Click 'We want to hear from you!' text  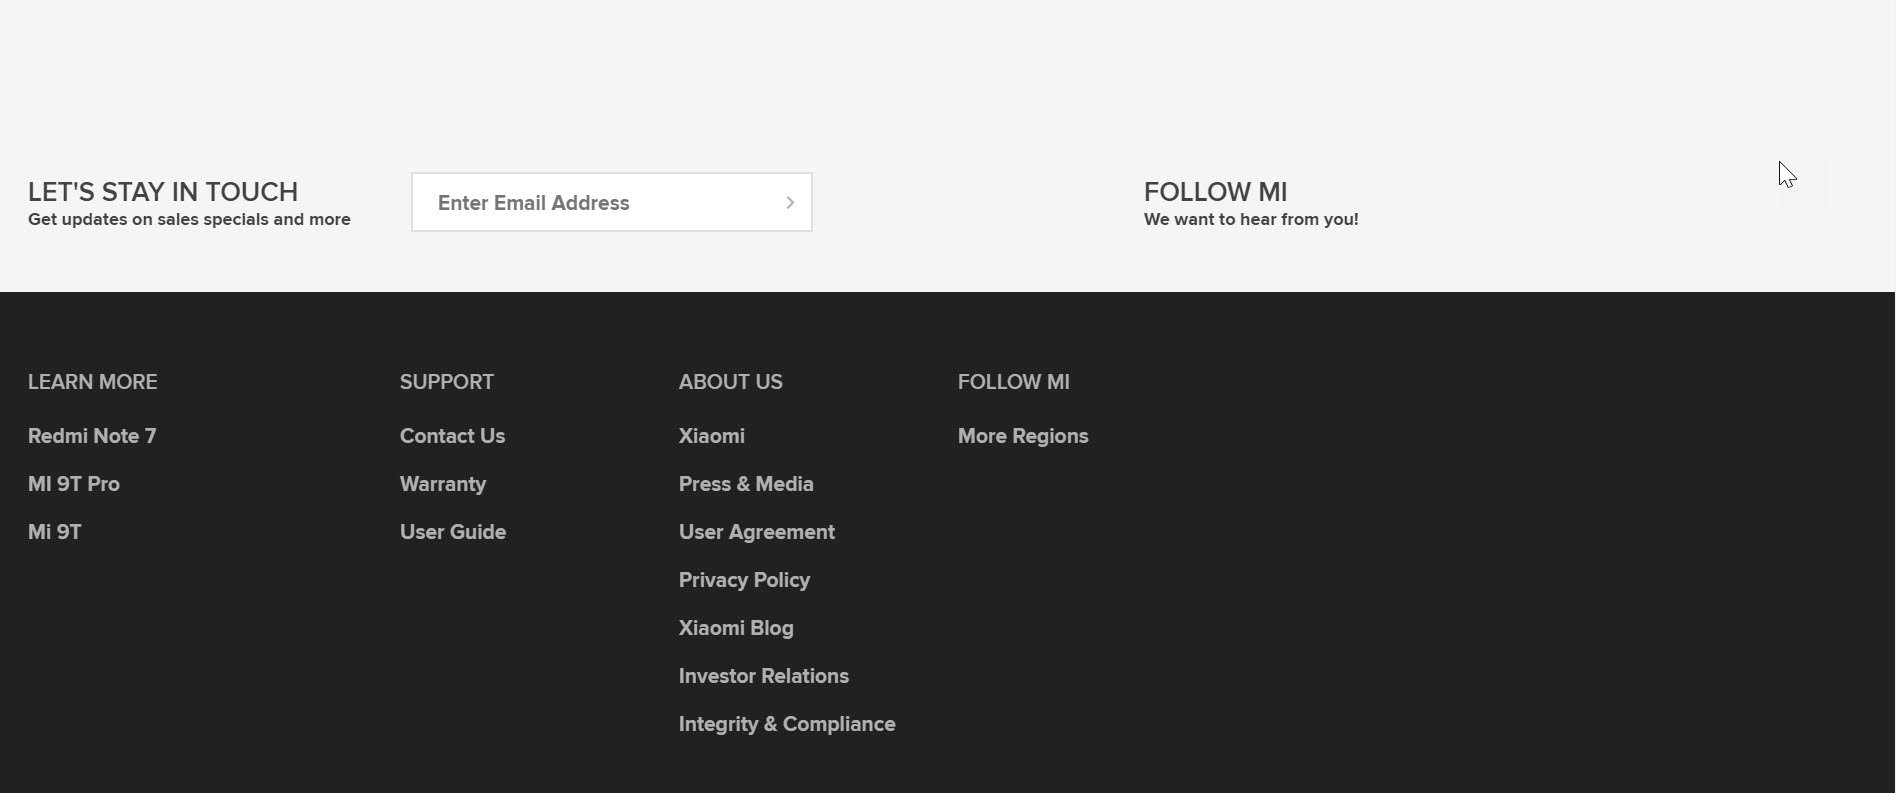(x=1251, y=219)
